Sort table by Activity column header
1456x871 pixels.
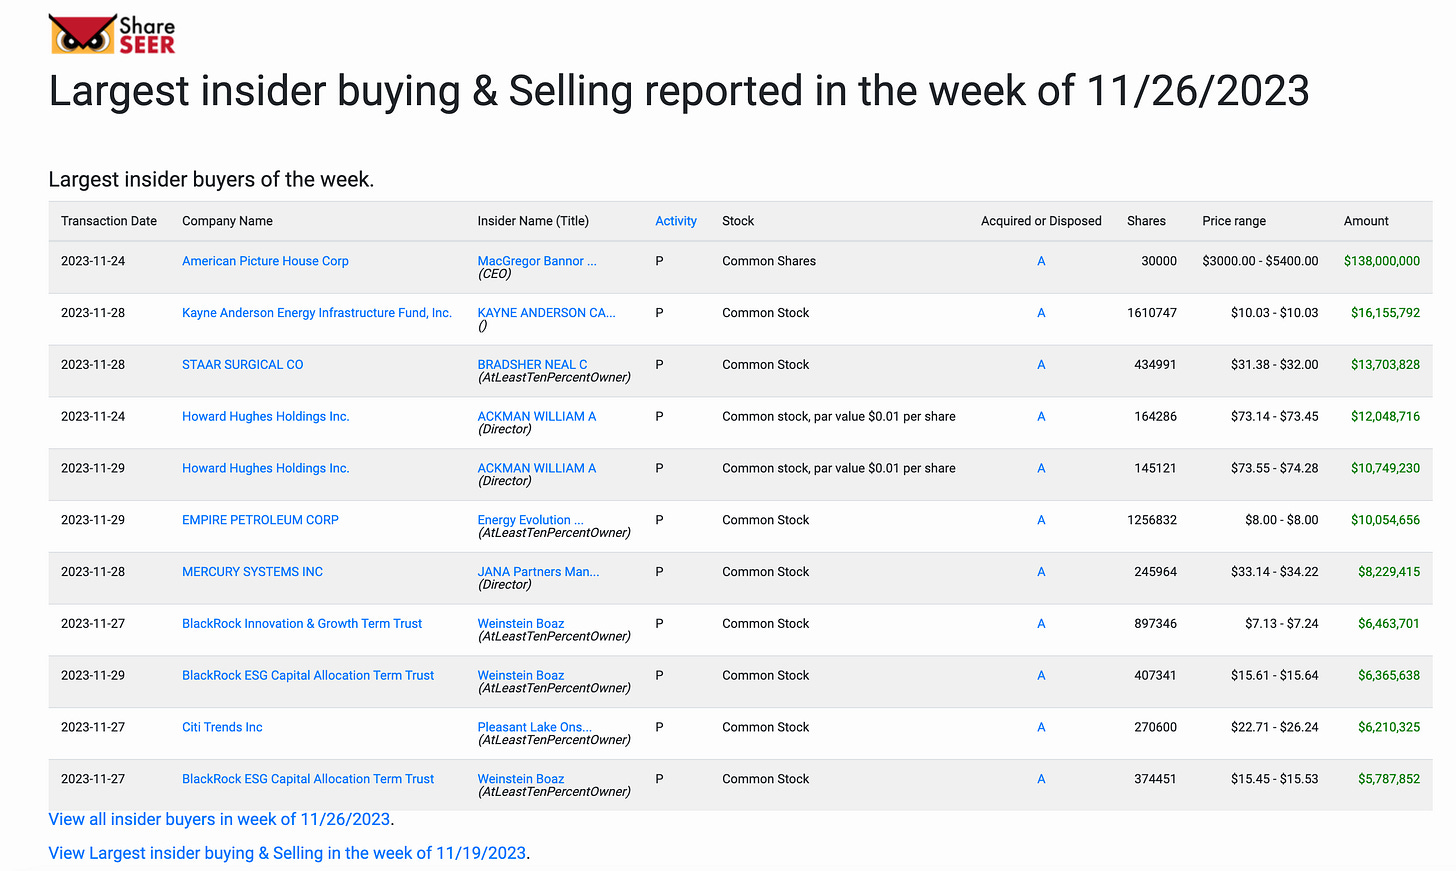point(676,221)
